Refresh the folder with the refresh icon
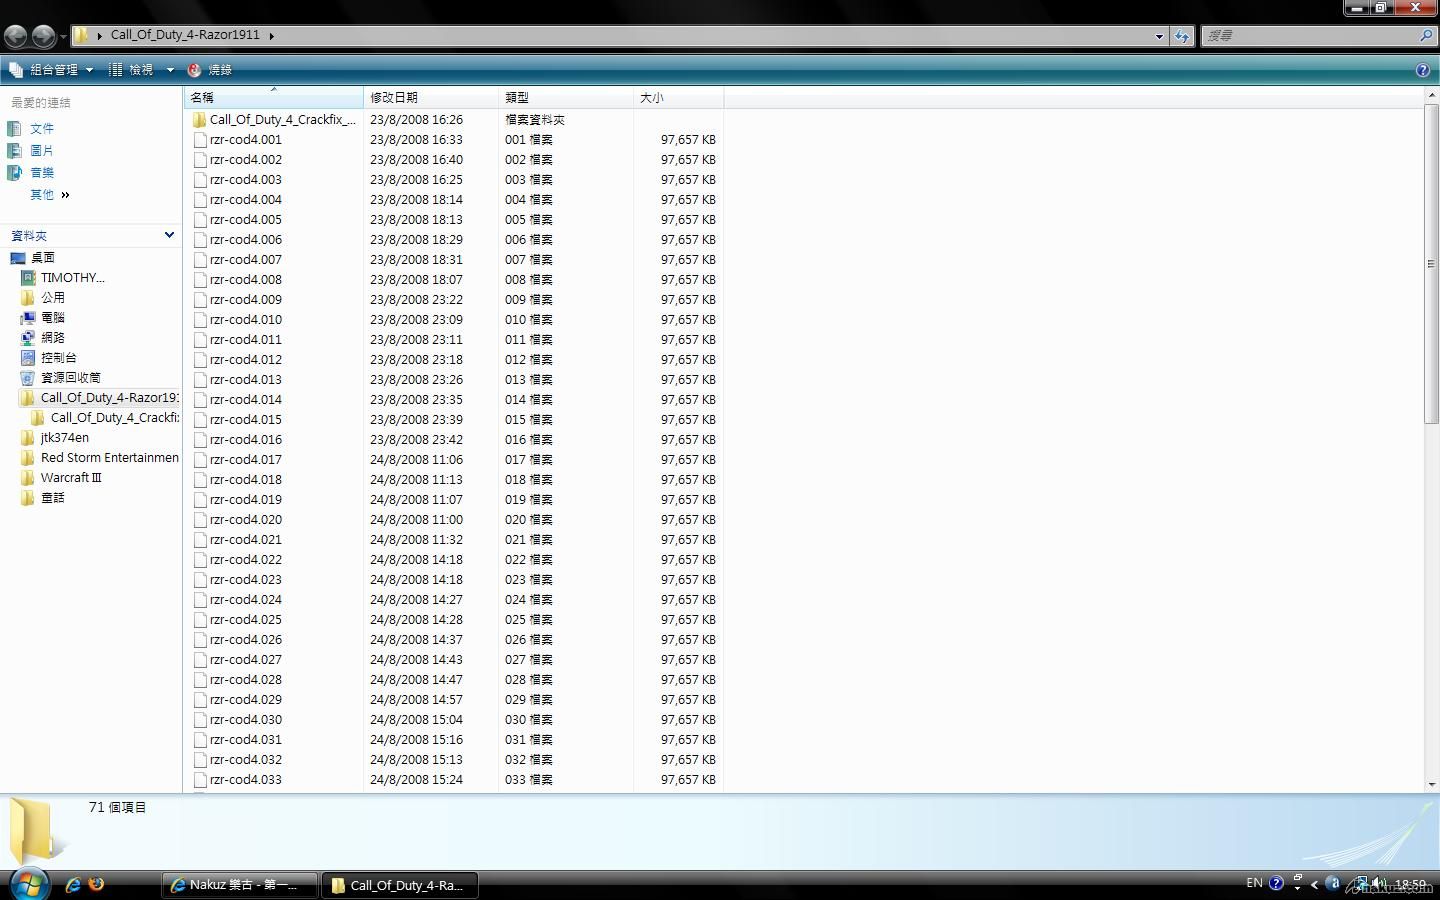Screen dimensions: 1440x900 click(1182, 36)
